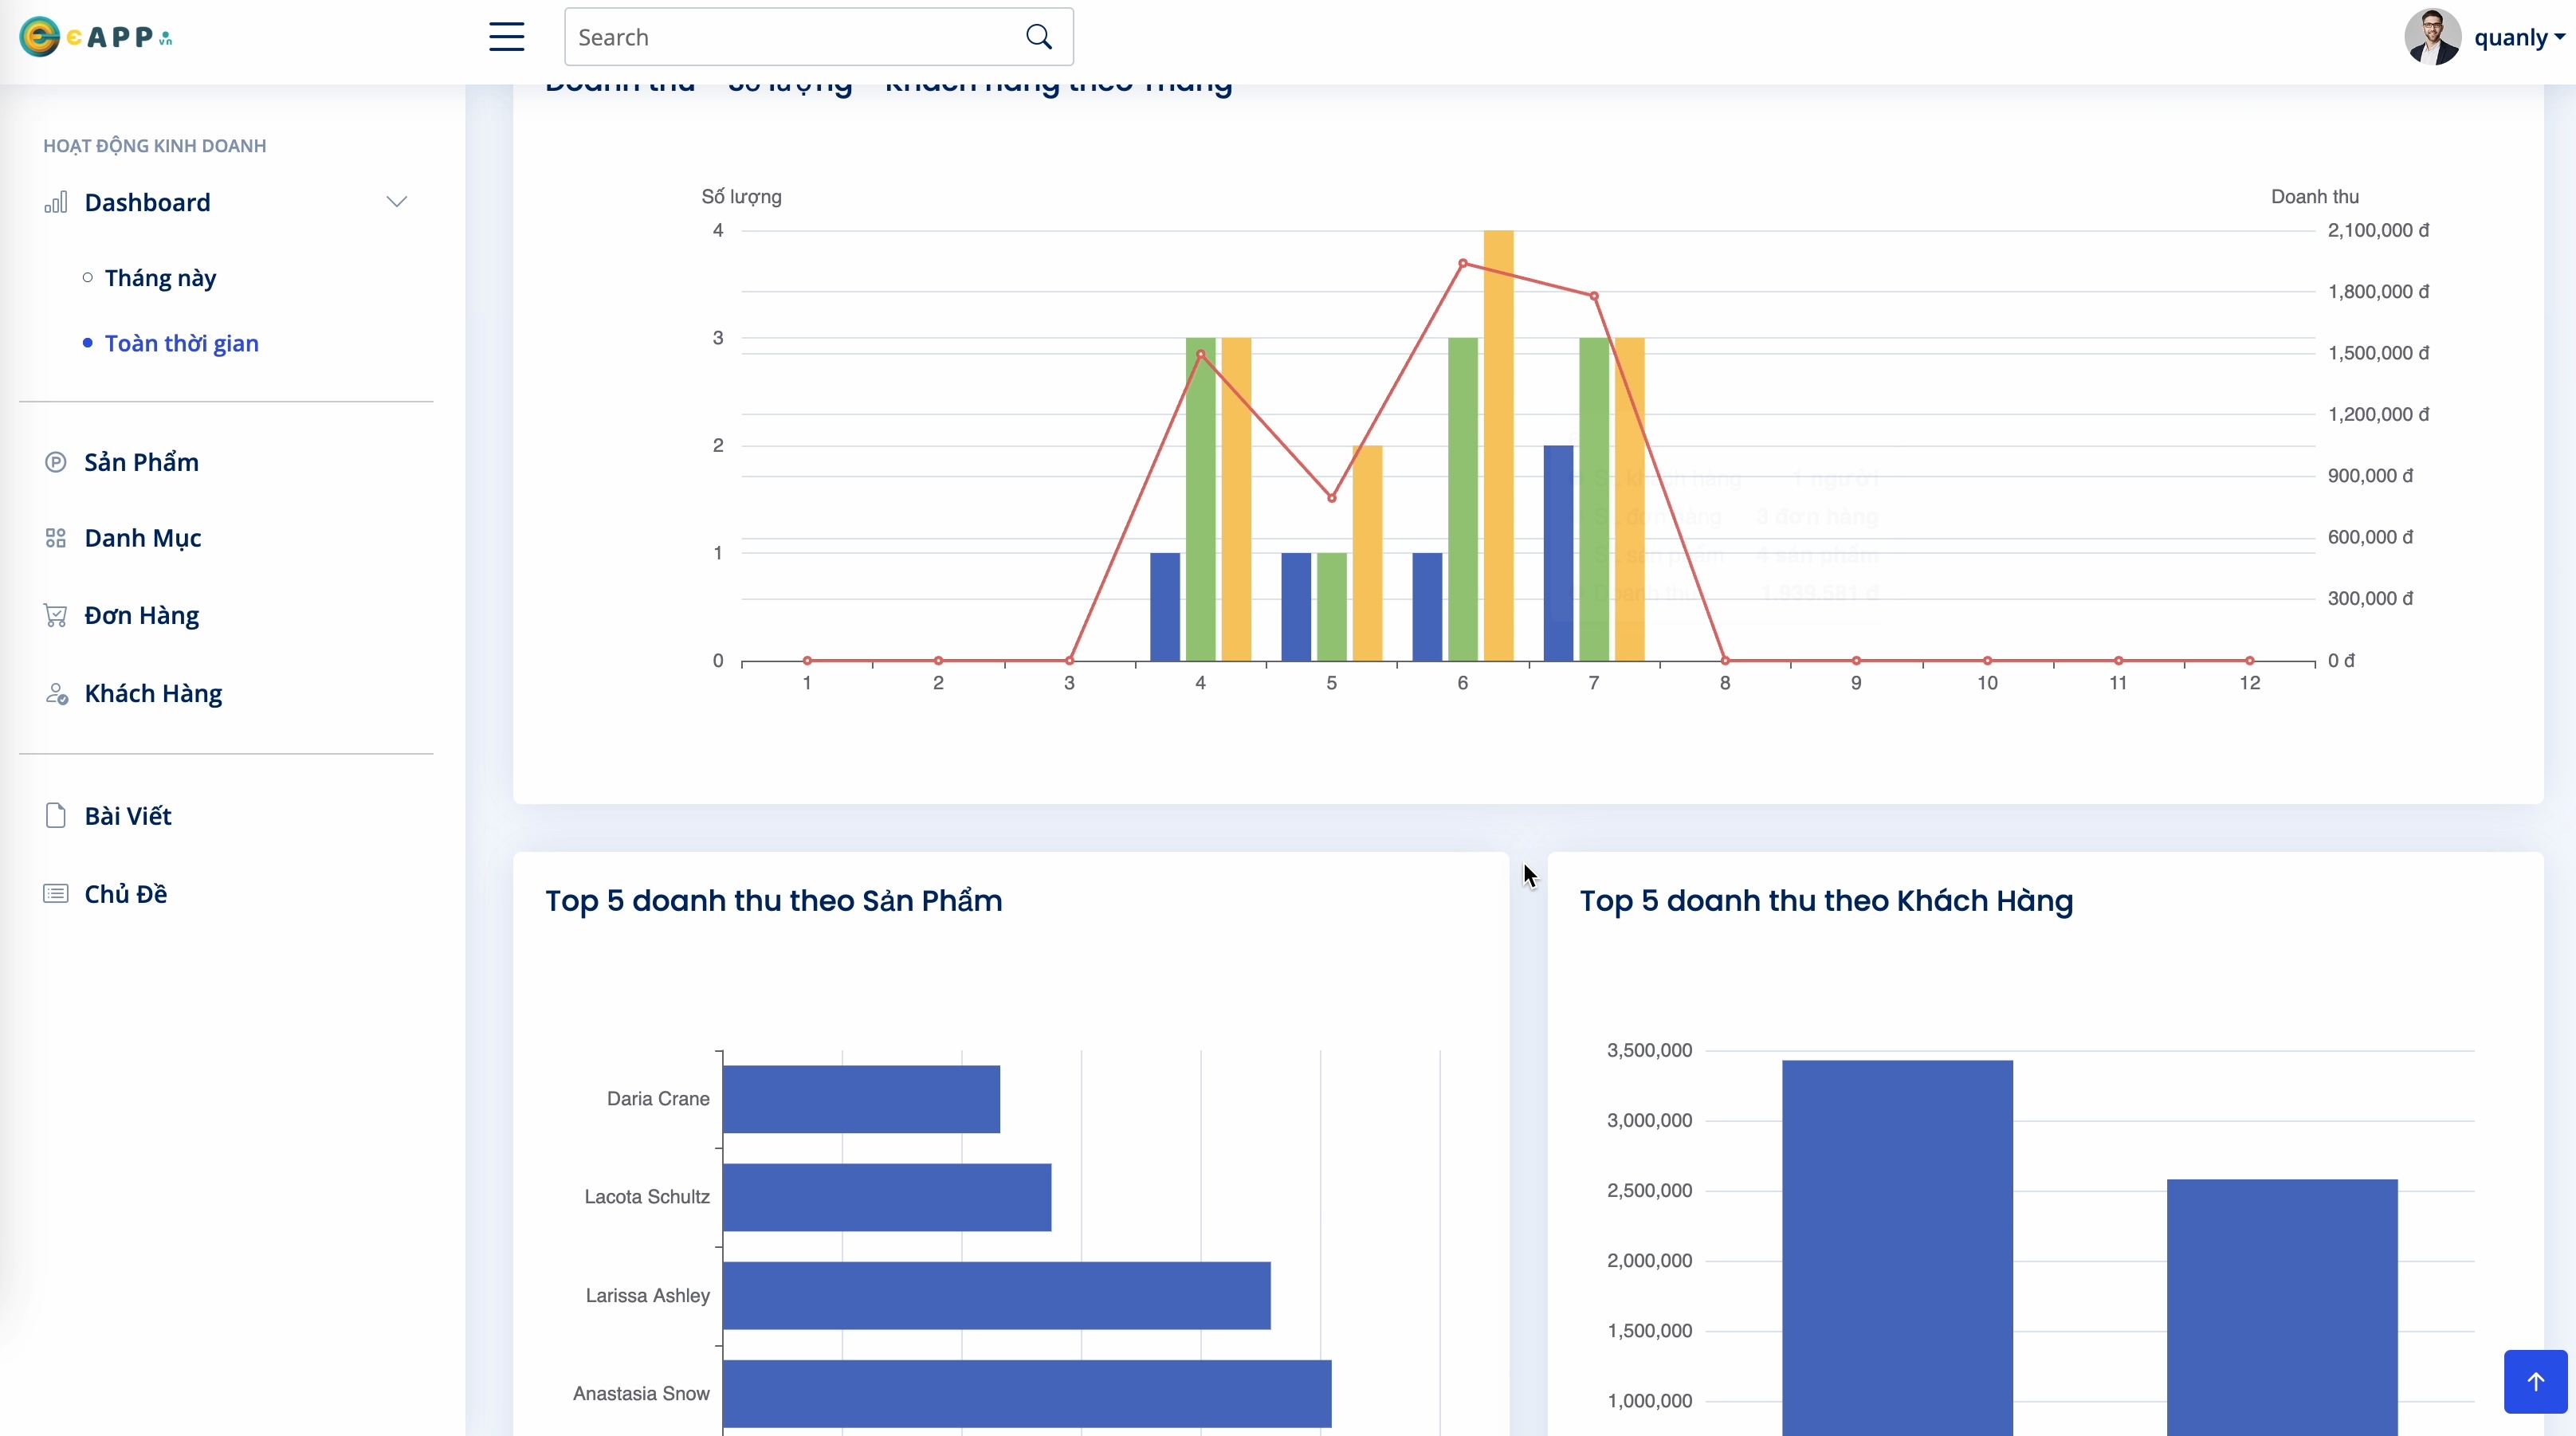Click the eAPP logo
The height and width of the screenshot is (1436, 2576).
pyautogui.click(x=96, y=37)
